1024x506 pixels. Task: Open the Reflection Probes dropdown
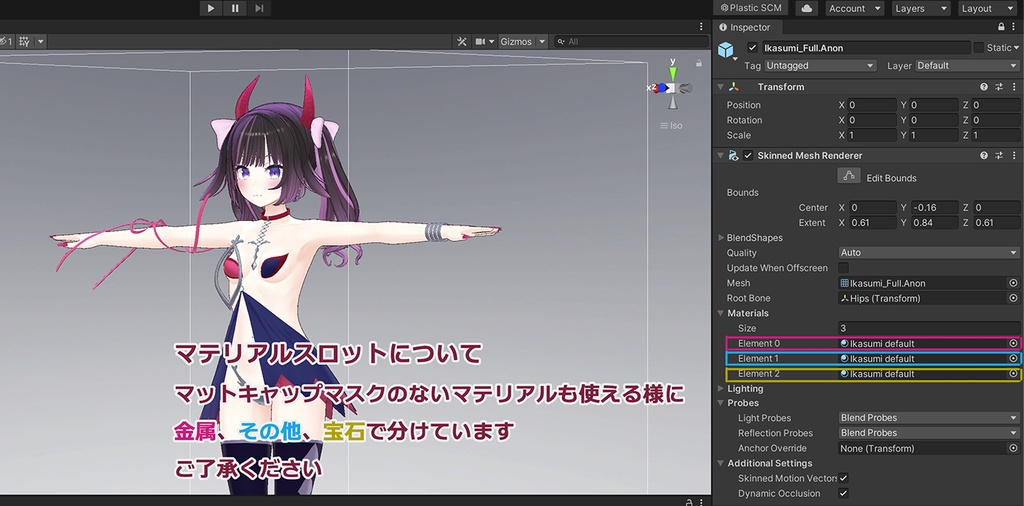(x=929, y=433)
